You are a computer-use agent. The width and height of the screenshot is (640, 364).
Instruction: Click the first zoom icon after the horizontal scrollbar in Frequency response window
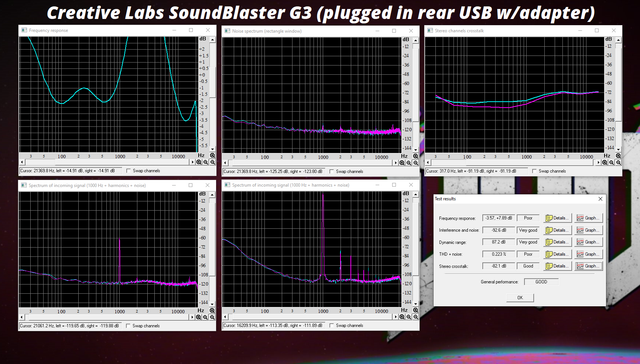[199, 162]
